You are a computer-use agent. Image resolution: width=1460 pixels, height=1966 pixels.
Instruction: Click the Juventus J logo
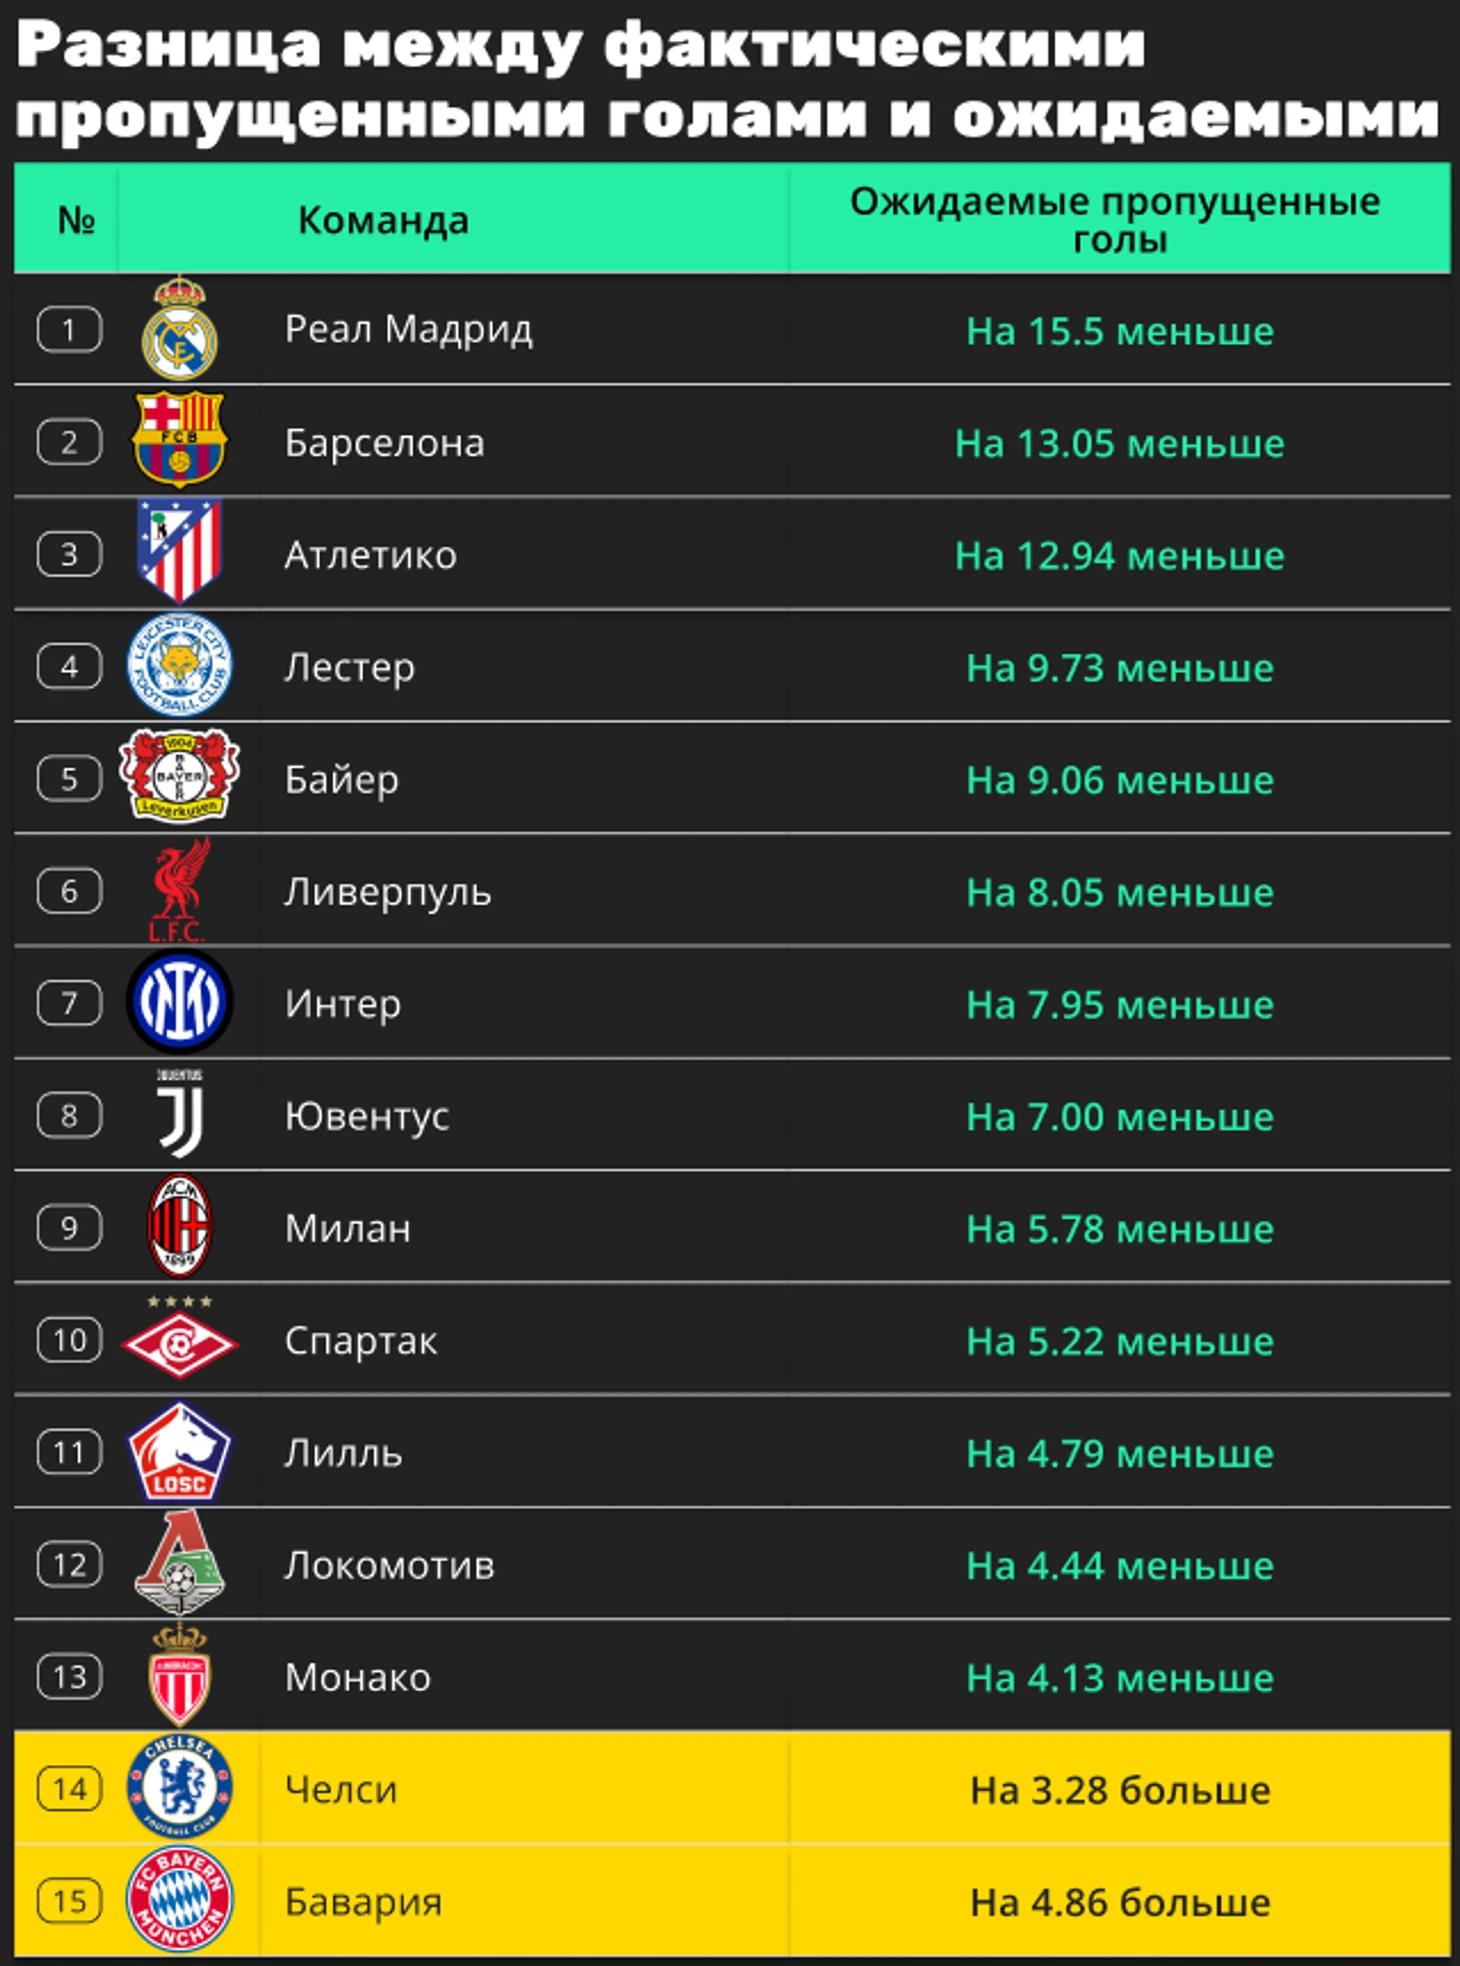pyautogui.click(x=180, y=1114)
